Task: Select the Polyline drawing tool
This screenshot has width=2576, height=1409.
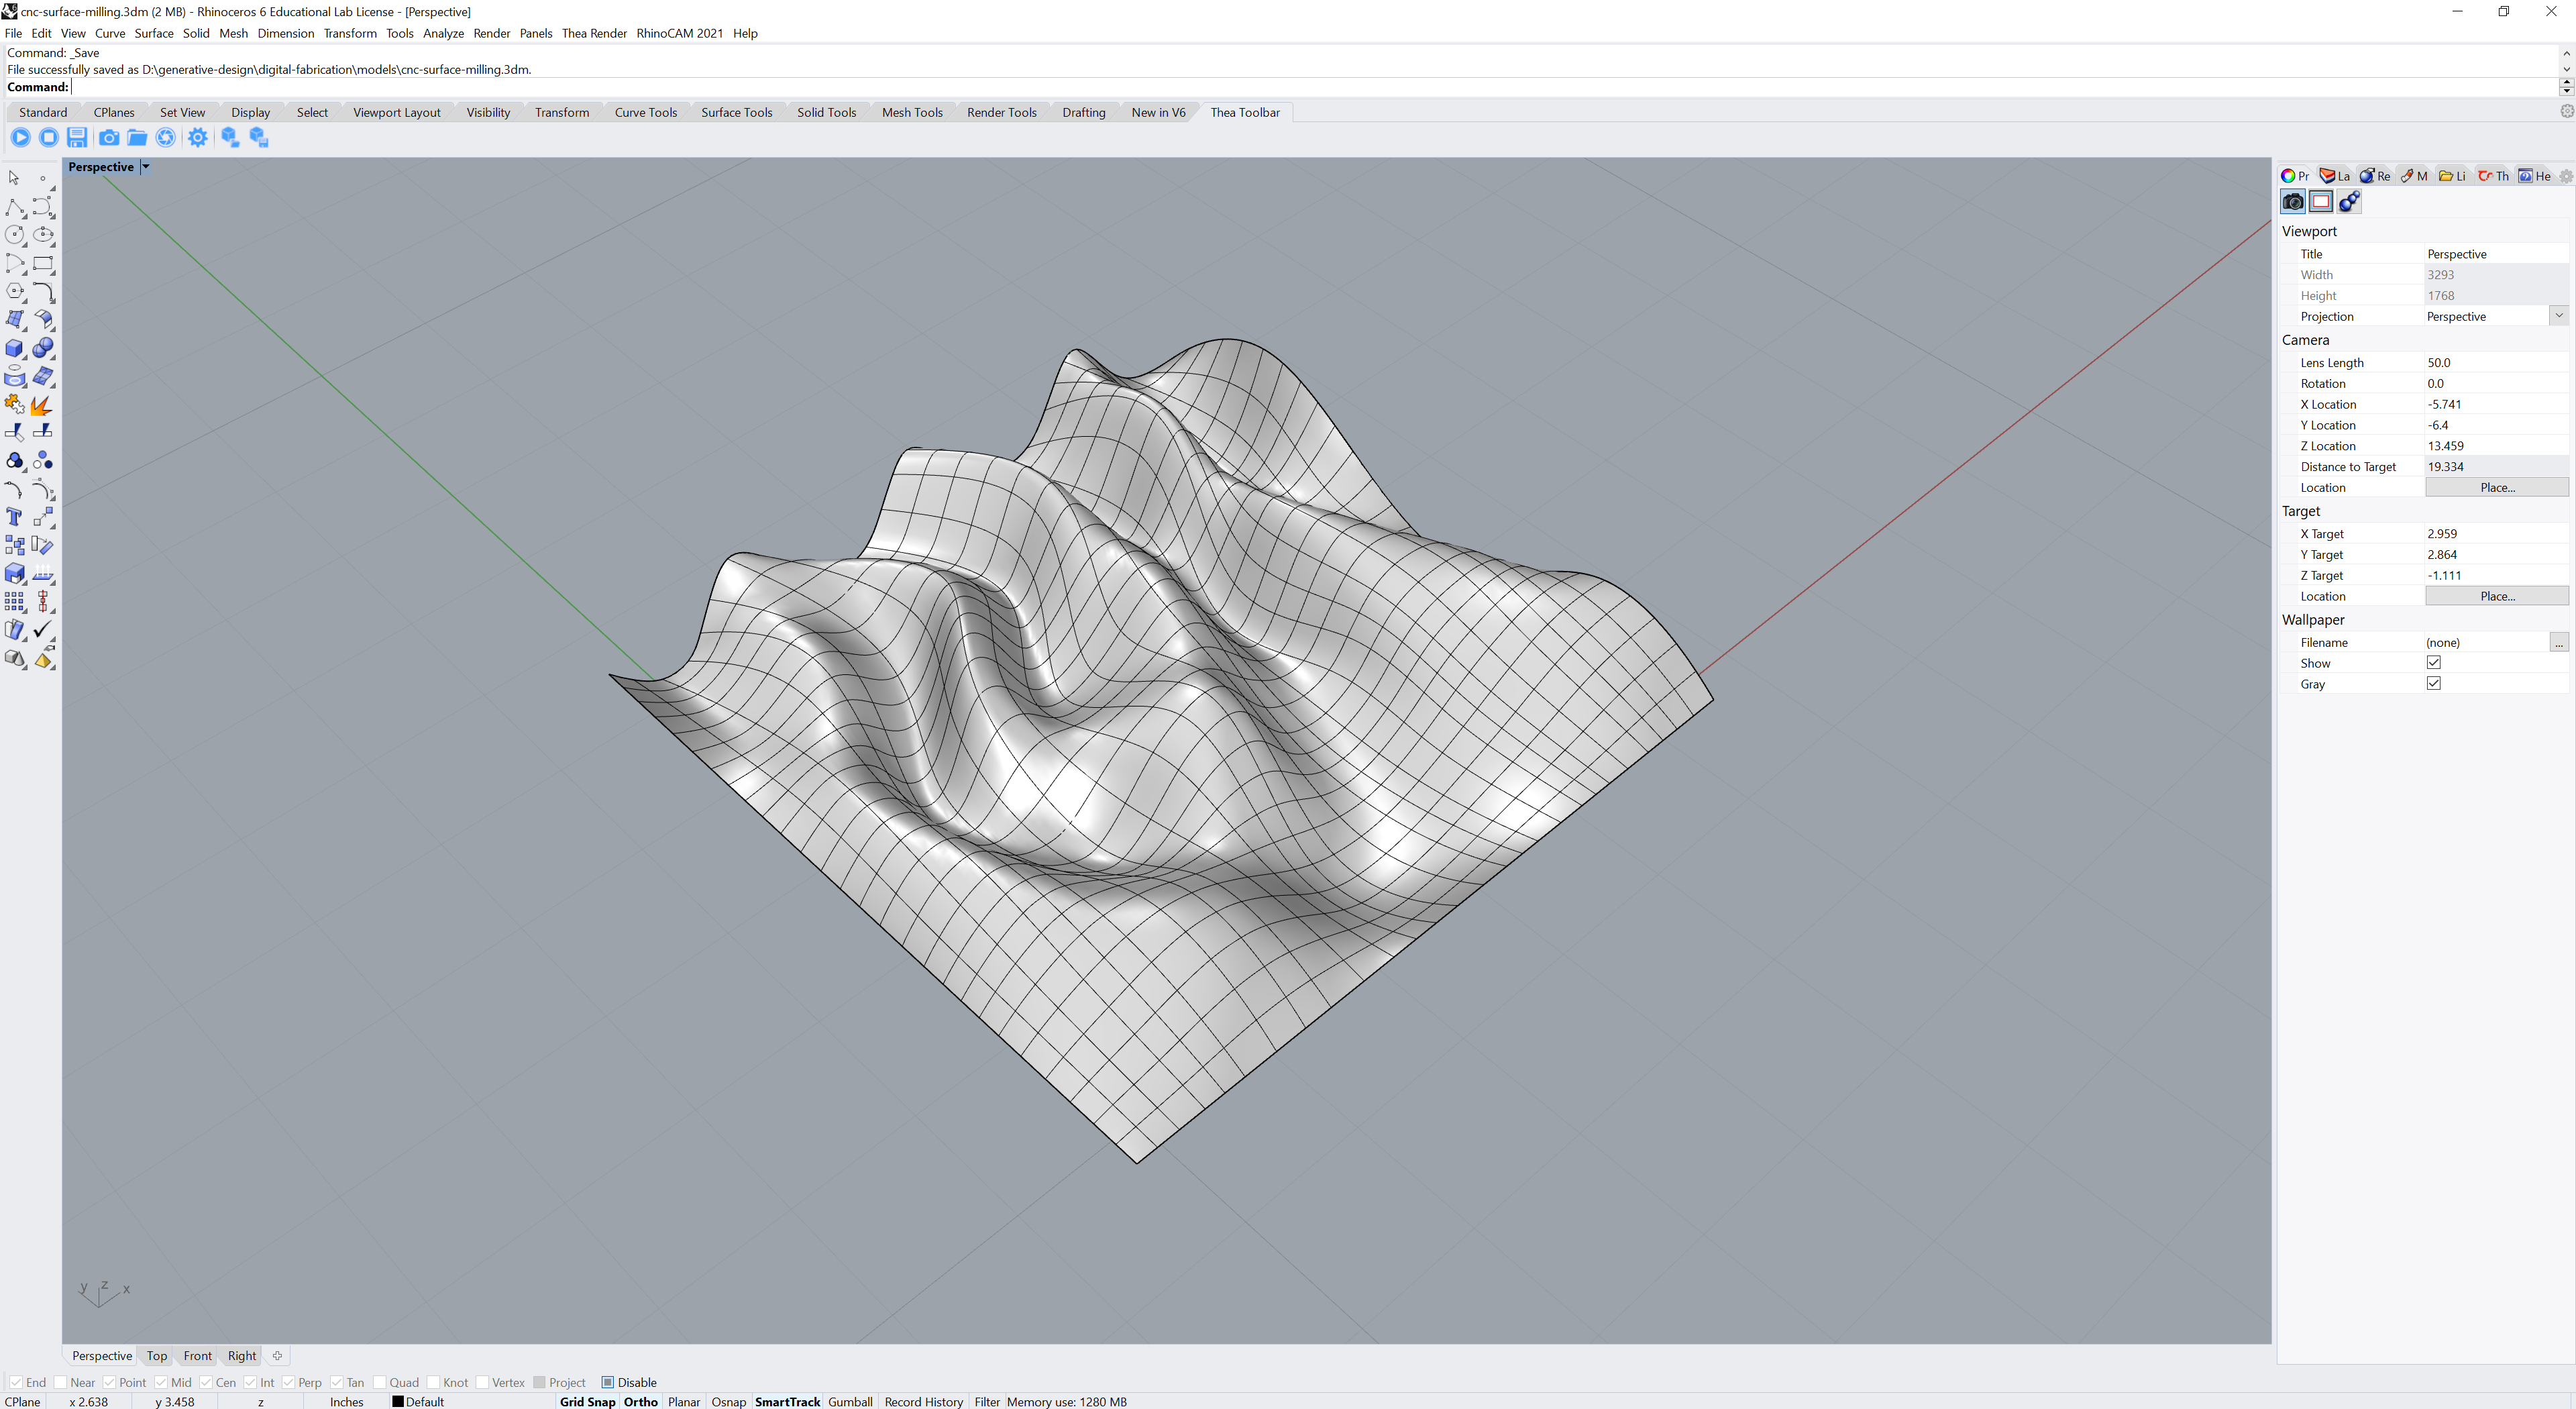Action: coord(14,207)
